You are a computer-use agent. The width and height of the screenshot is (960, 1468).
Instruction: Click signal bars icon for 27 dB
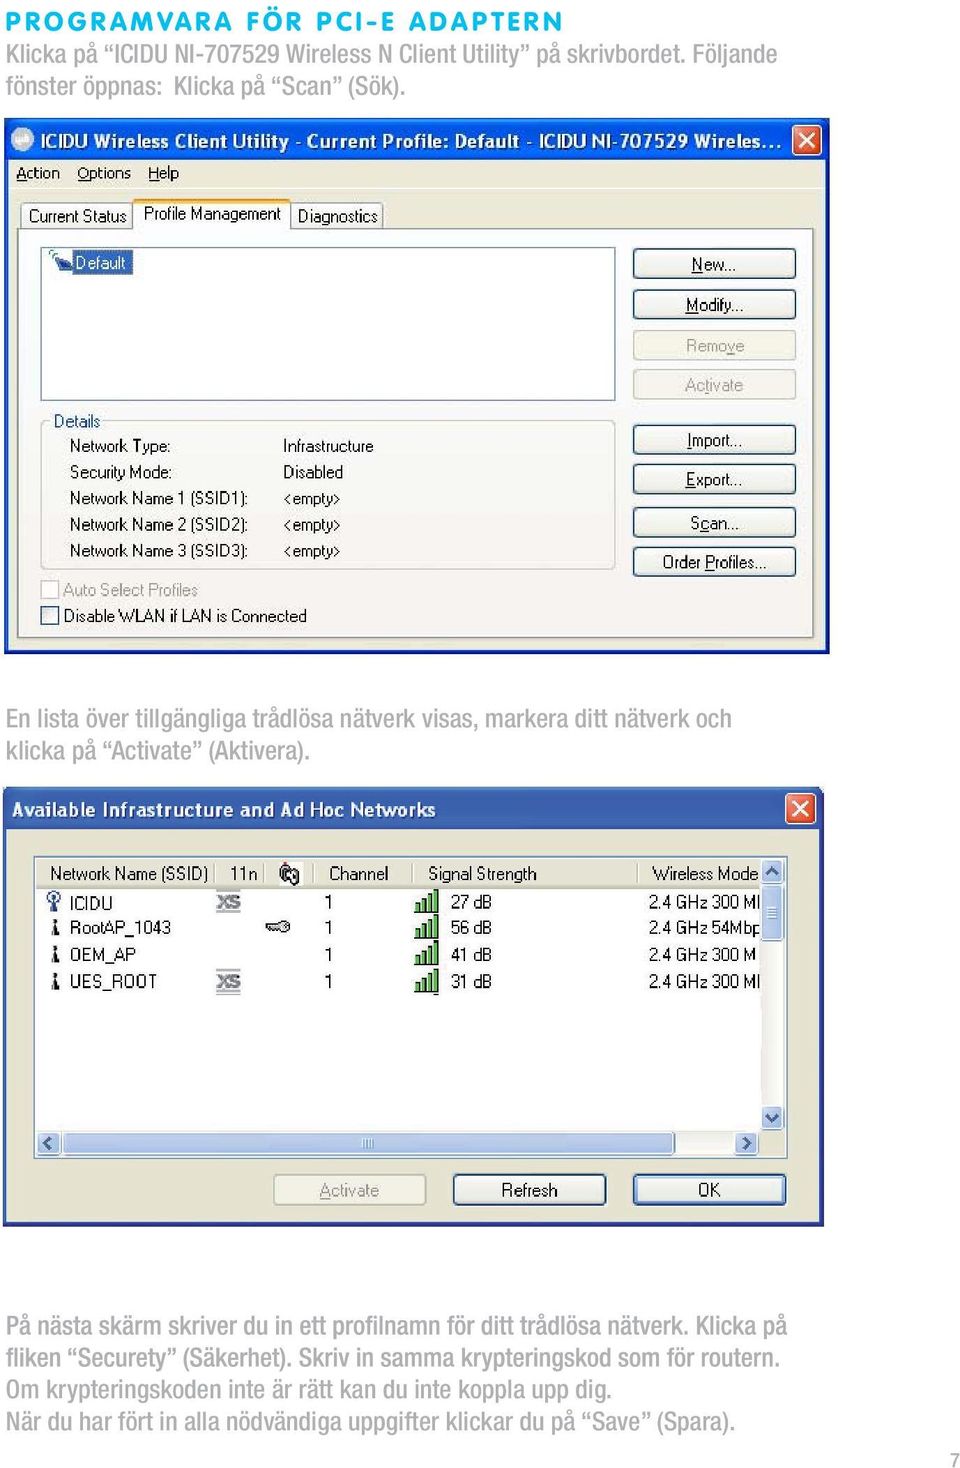(426, 902)
